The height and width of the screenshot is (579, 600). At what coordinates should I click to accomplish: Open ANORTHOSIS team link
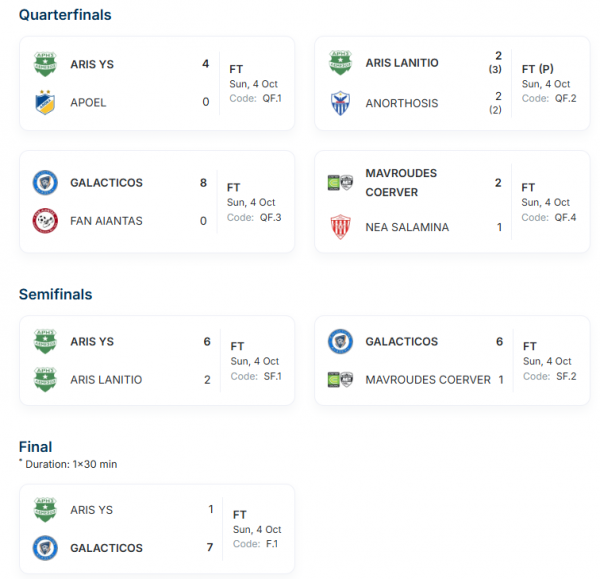[x=402, y=103]
